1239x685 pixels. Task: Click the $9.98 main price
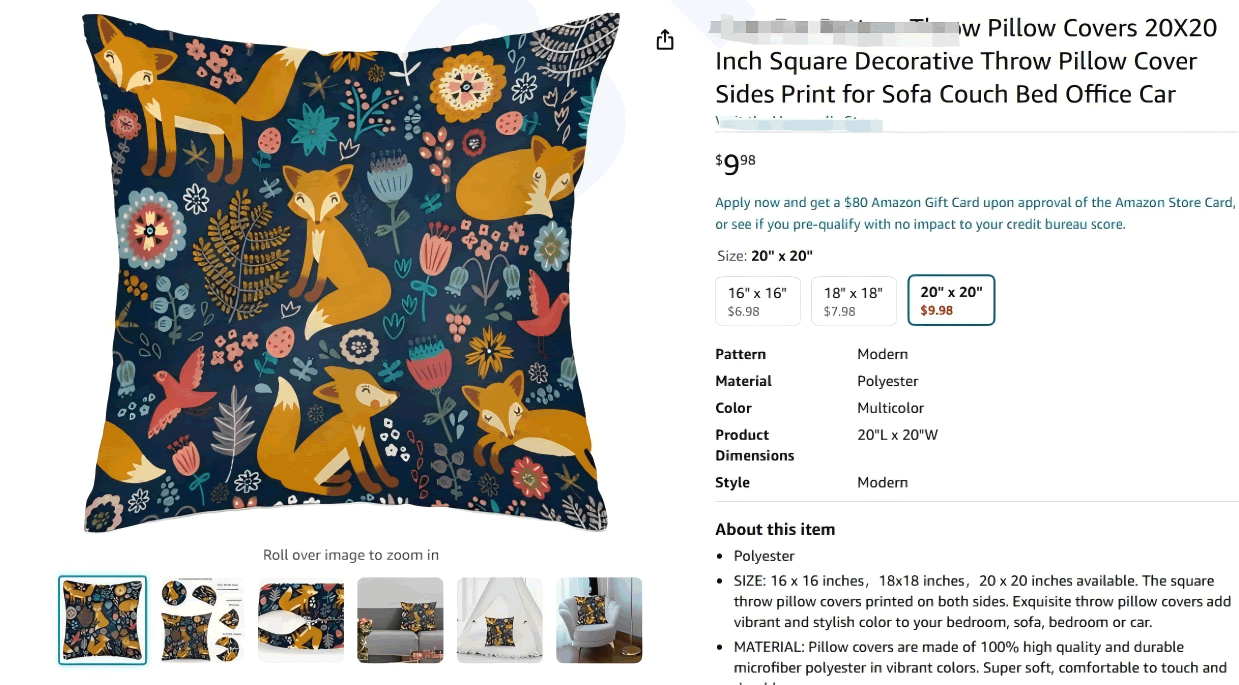735,163
